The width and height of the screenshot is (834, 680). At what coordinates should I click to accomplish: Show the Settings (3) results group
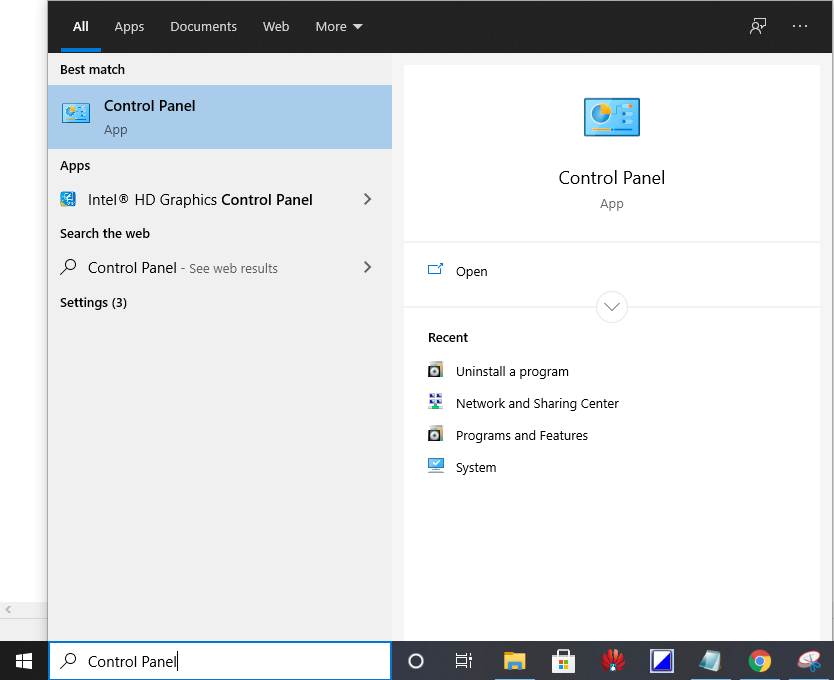(93, 303)
